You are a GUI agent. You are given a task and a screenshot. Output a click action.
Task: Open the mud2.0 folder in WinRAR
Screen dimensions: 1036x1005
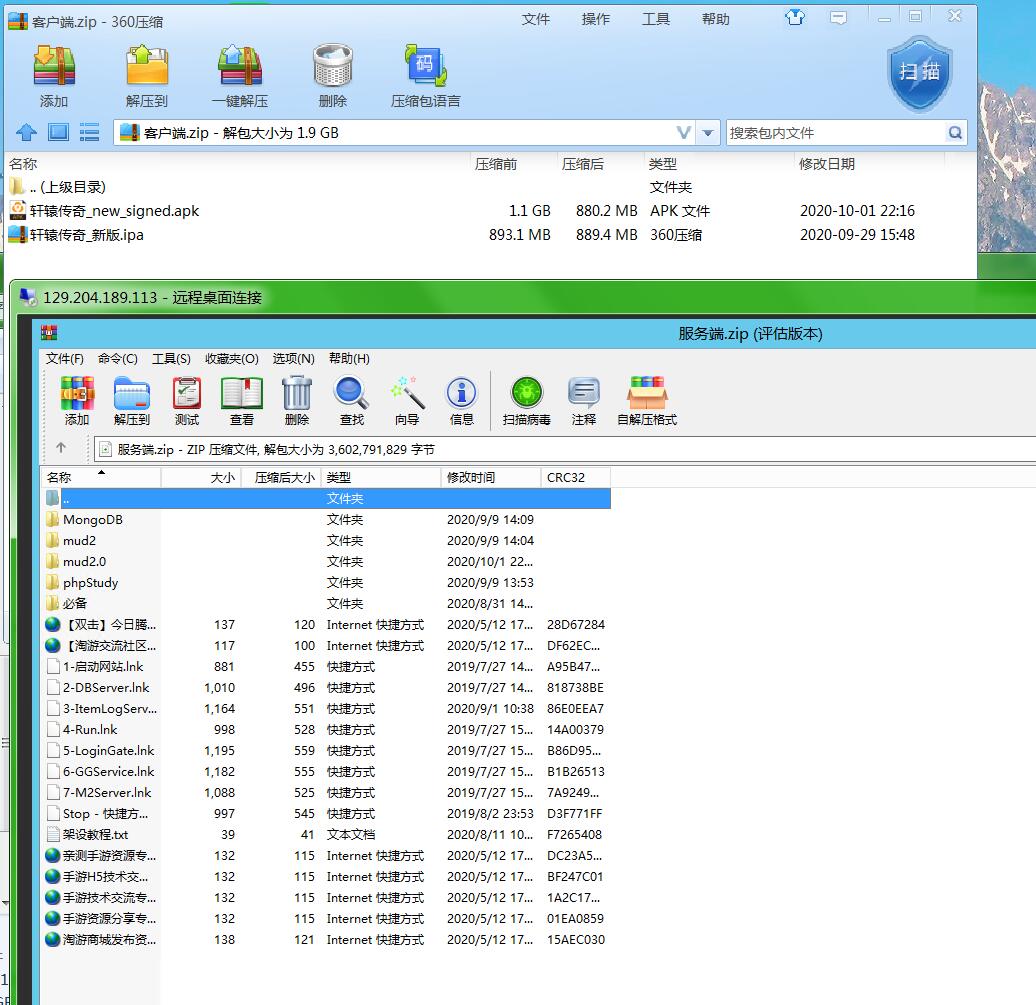[84, 562]
